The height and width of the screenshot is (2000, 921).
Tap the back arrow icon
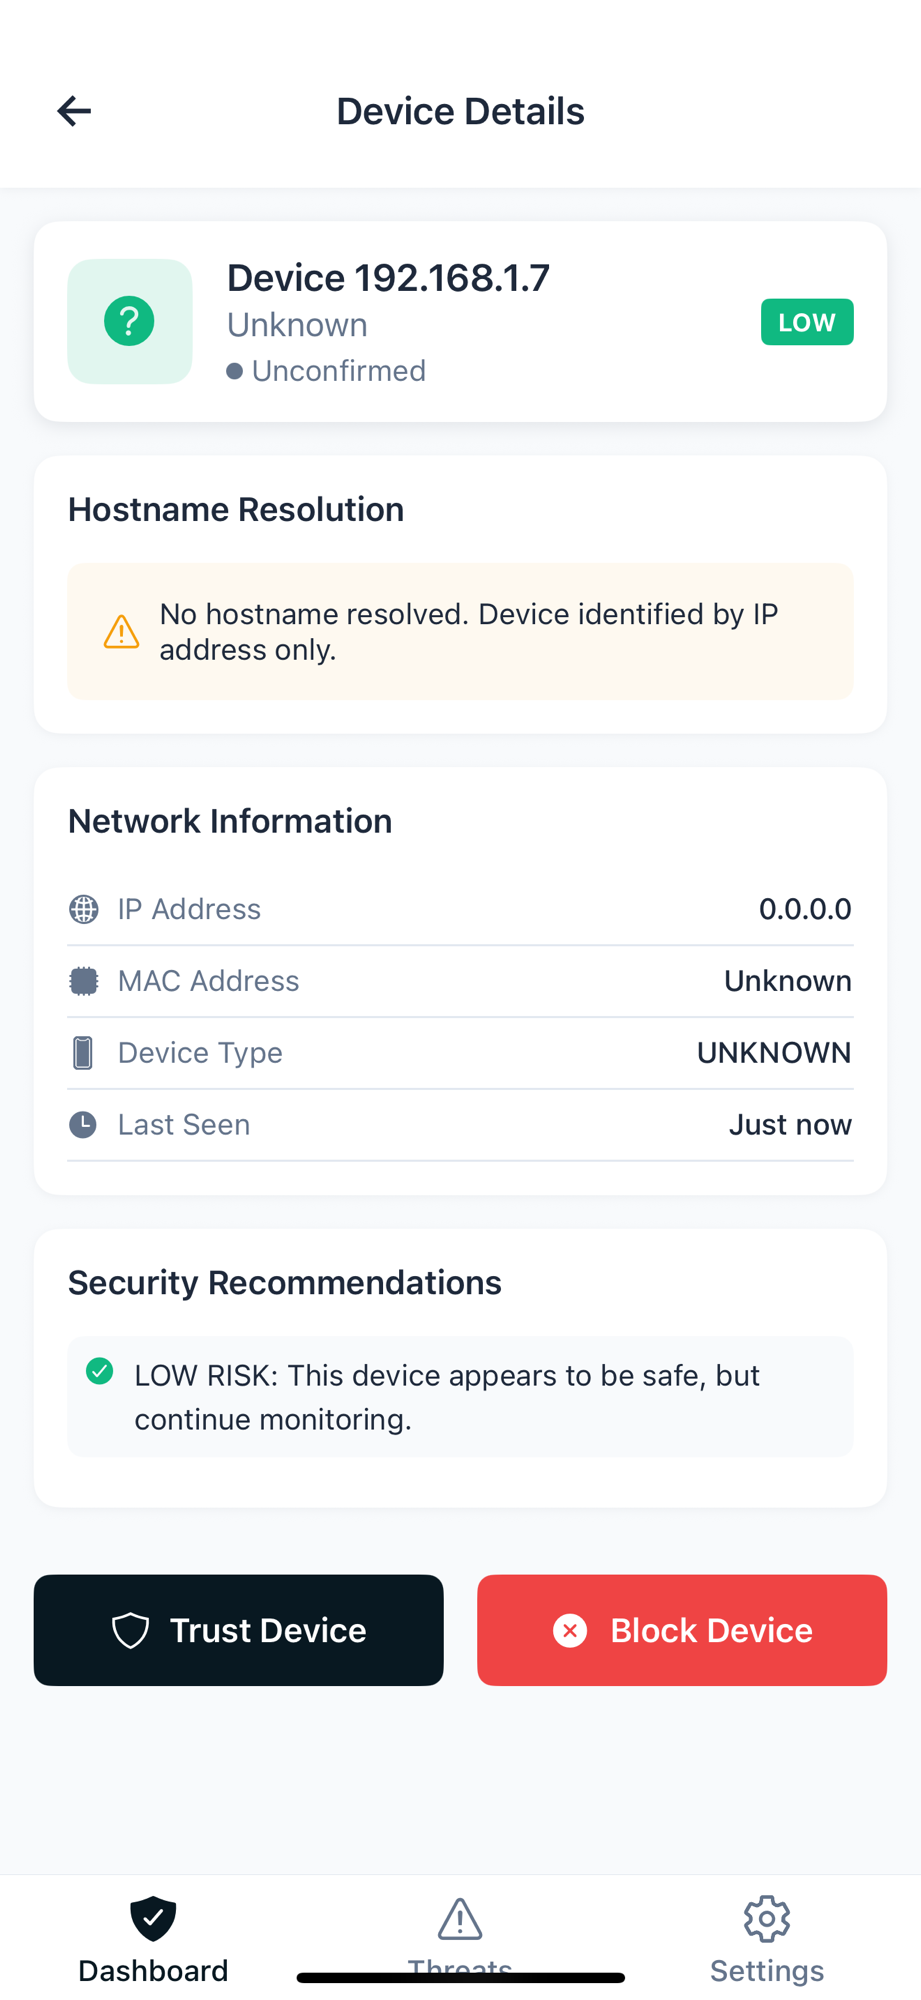click(74, 111)
